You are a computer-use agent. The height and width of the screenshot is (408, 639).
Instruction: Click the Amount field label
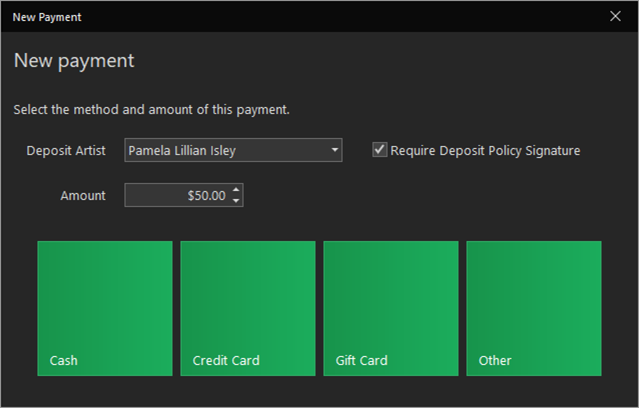point(83,196)
